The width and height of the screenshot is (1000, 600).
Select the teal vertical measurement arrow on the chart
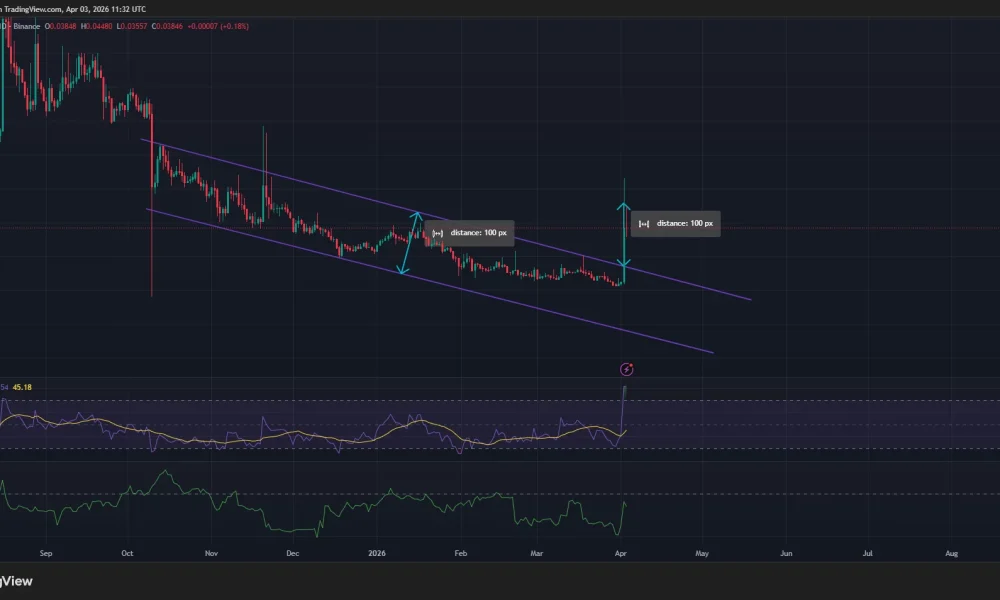coord(625,230)
